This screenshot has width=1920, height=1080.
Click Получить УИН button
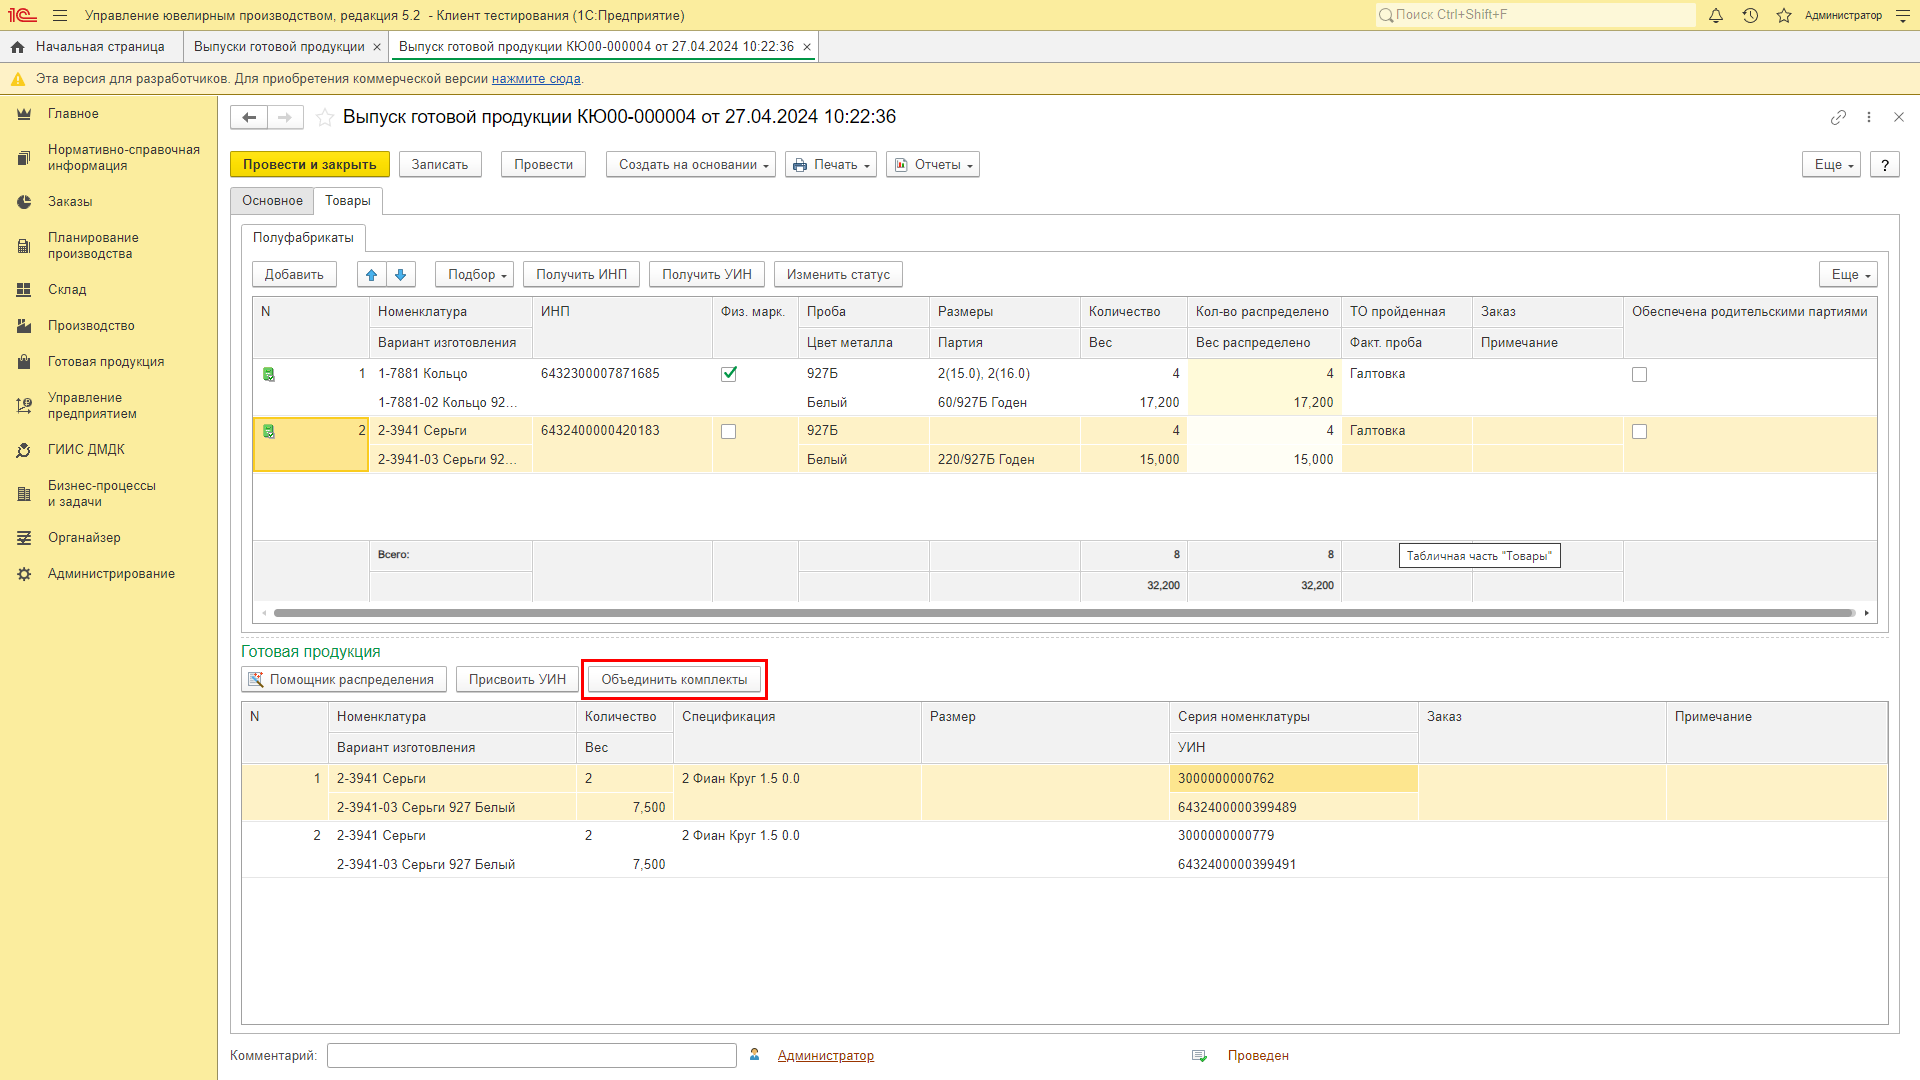[x=707, y=274]
